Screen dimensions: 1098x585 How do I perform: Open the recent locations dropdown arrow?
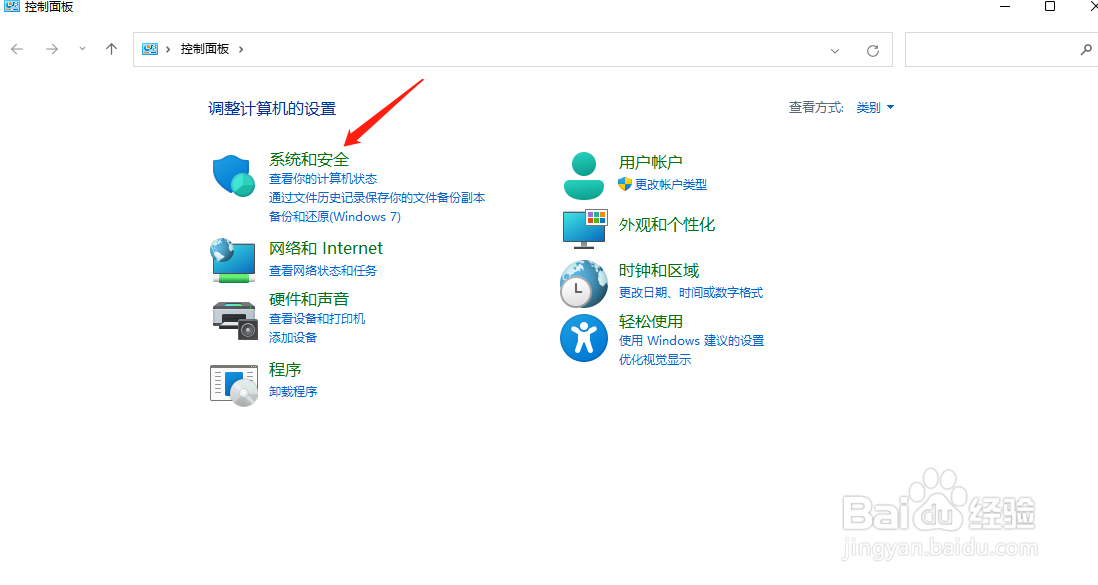point(82,49)
